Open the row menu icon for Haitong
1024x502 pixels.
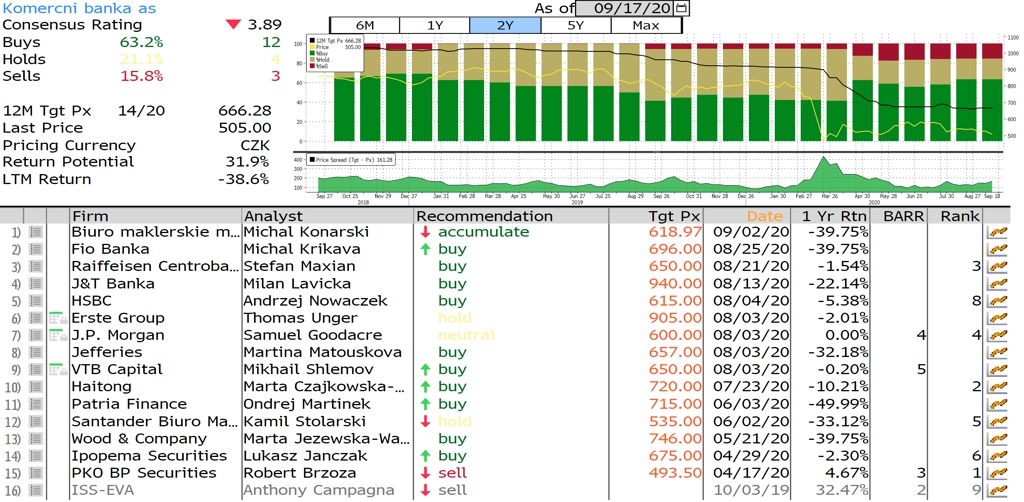tap(35, 386)
